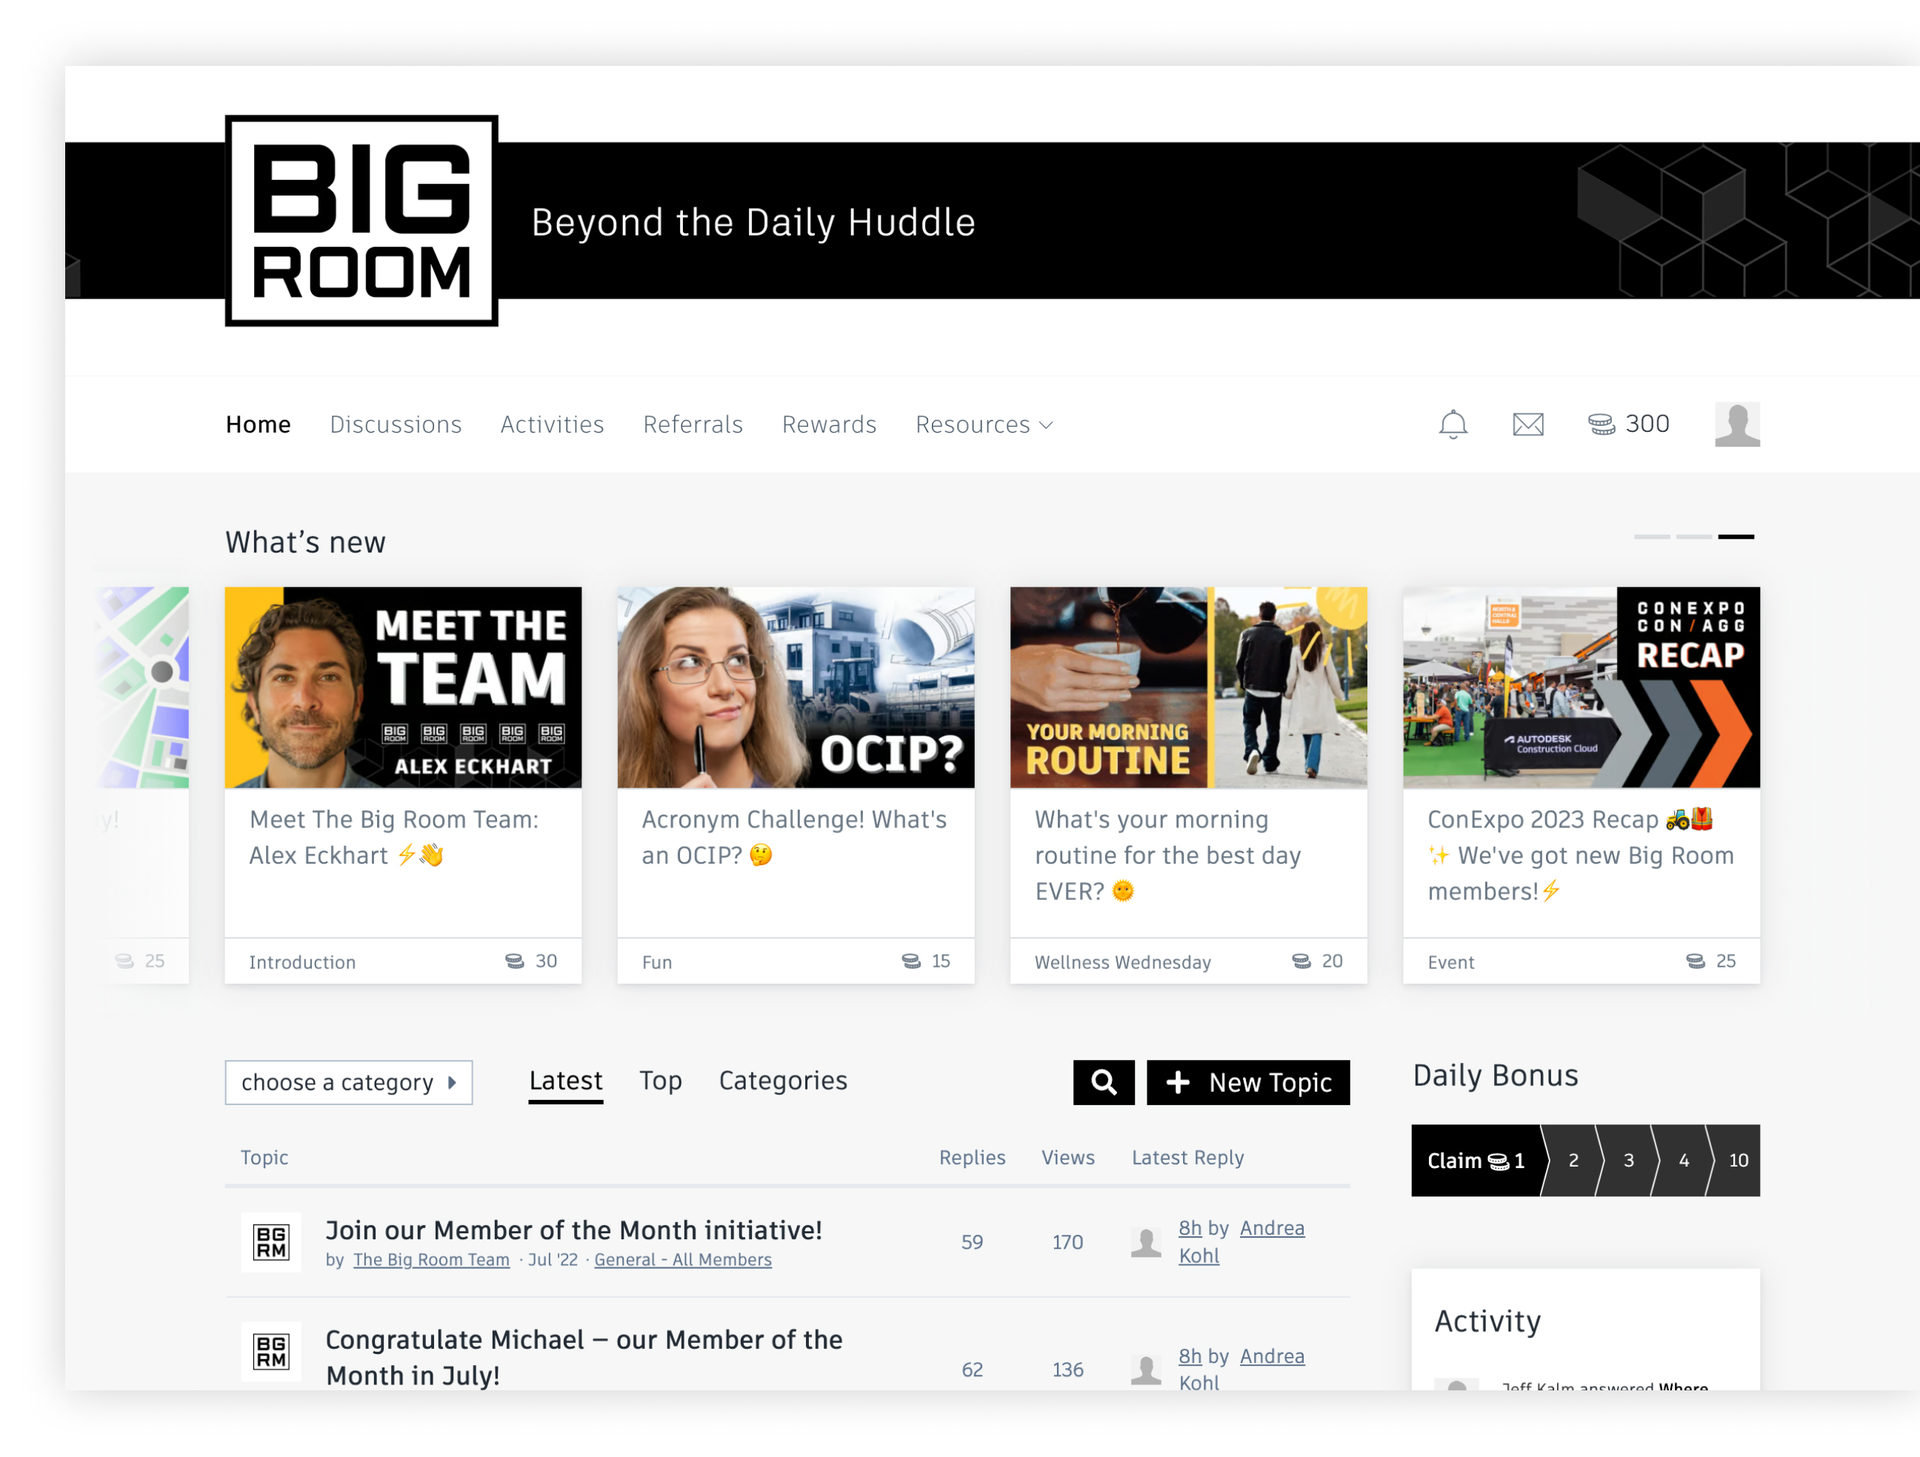Screen dimensions: 1920x1457
Task: Click Andrea Kohl avatar in first topic row
Action: (x=1146, y=1242)
